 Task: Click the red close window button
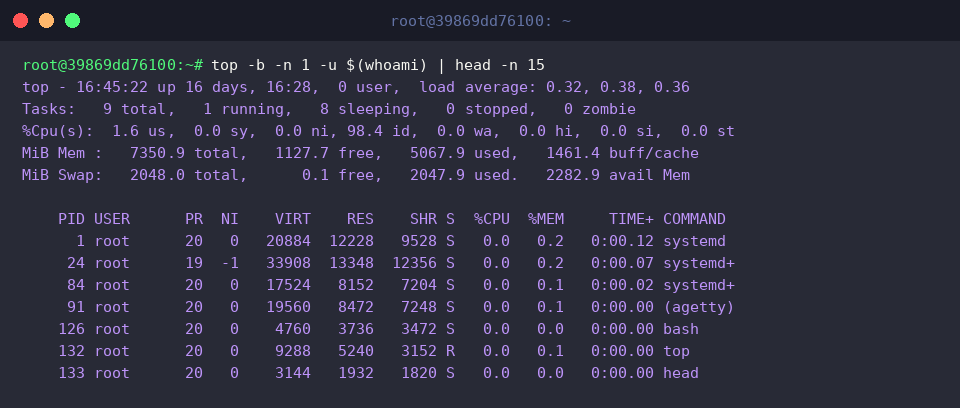tap(20, 21)
